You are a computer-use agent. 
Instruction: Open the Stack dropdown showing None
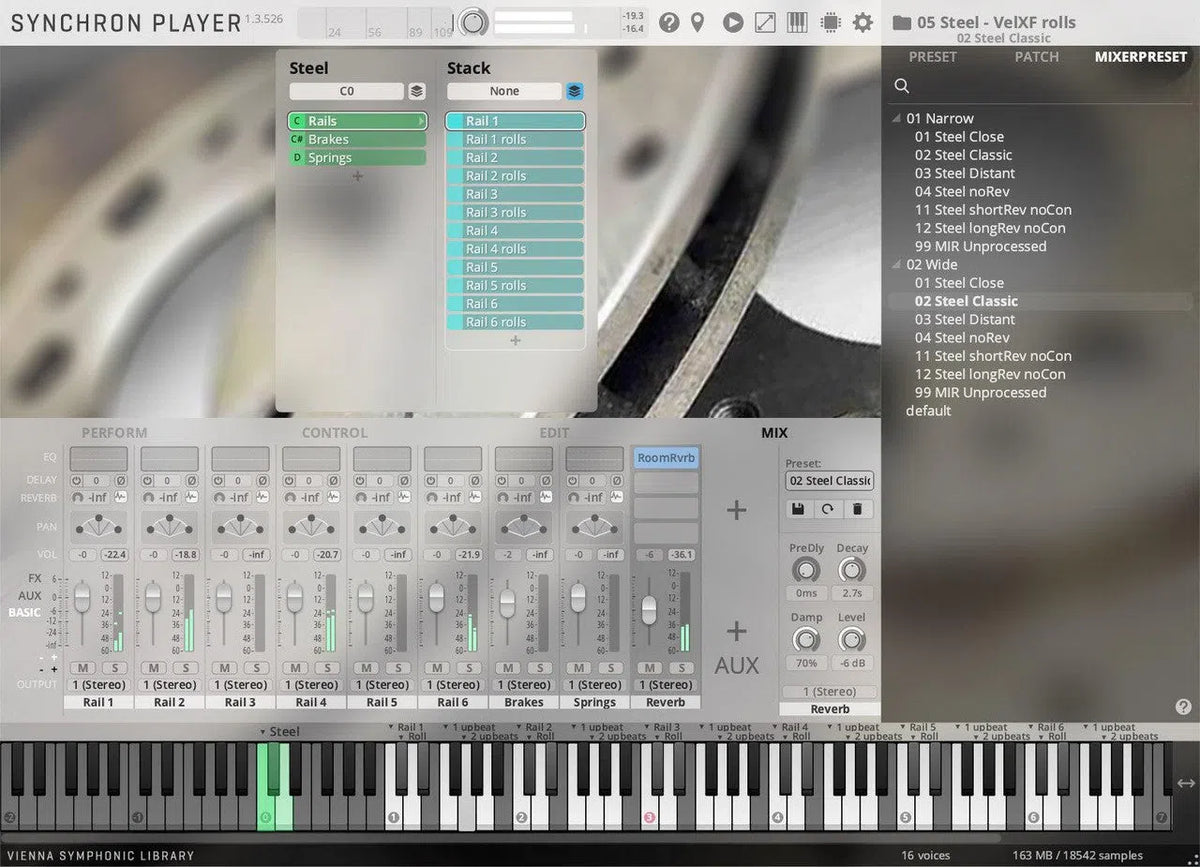506,90
